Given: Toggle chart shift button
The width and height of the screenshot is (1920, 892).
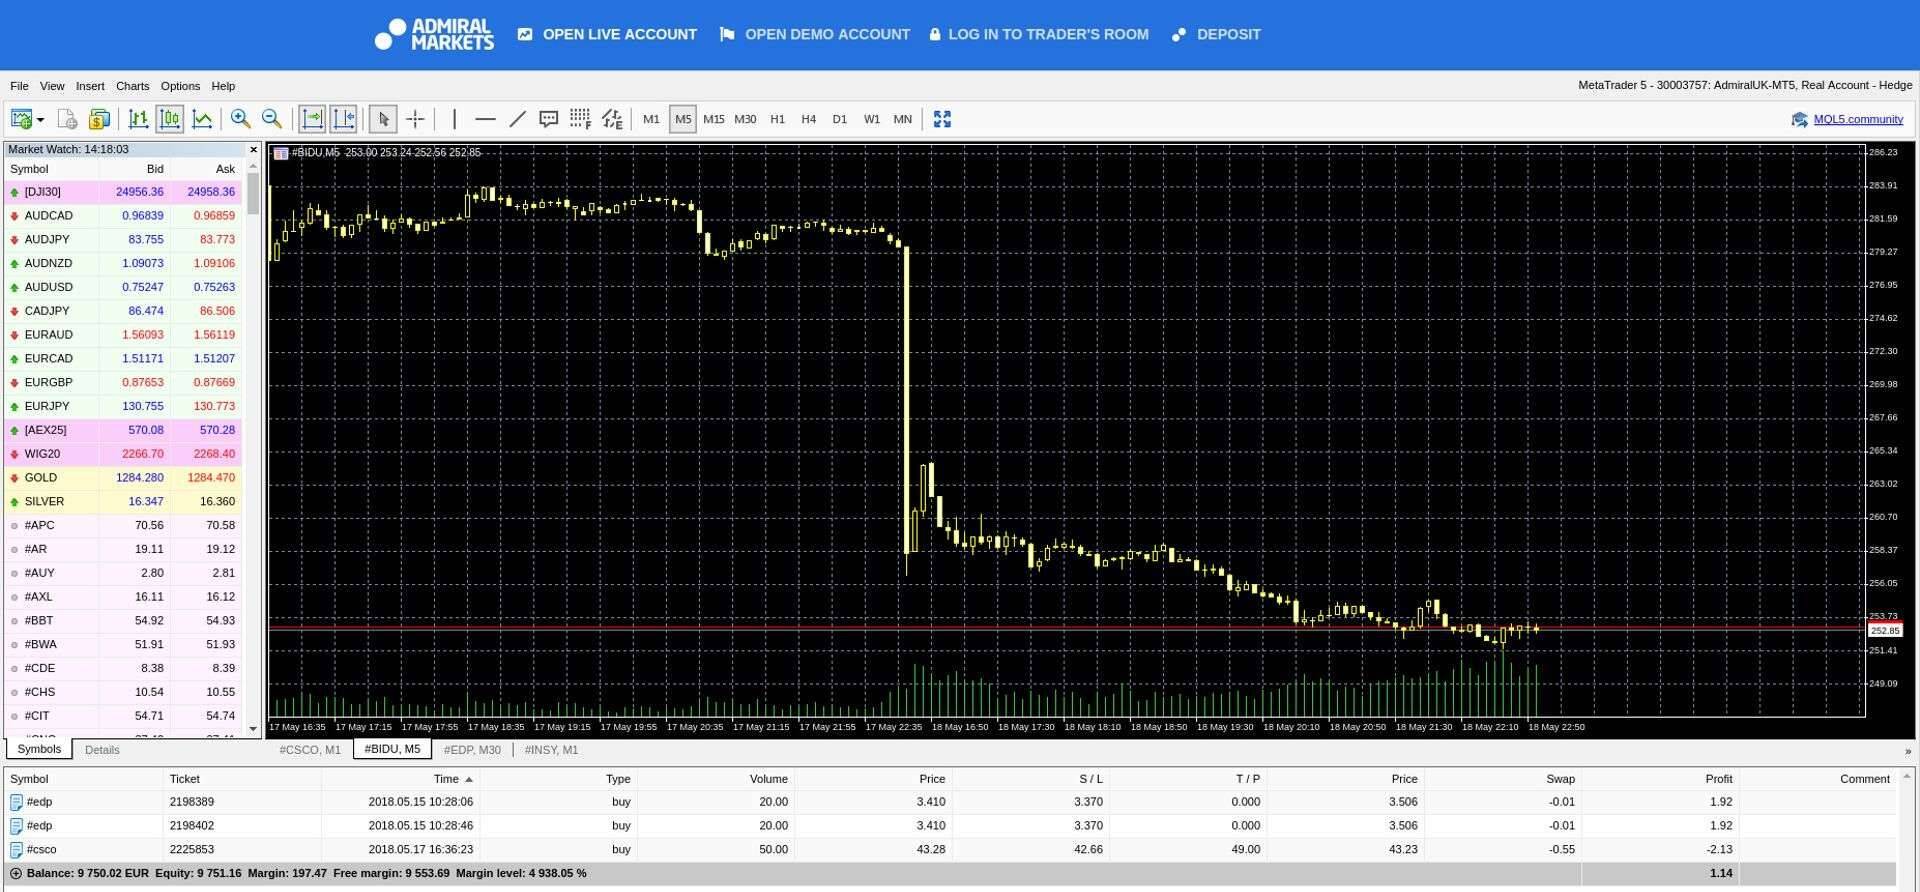Looking at the screenshot, I should coord(343,119).
